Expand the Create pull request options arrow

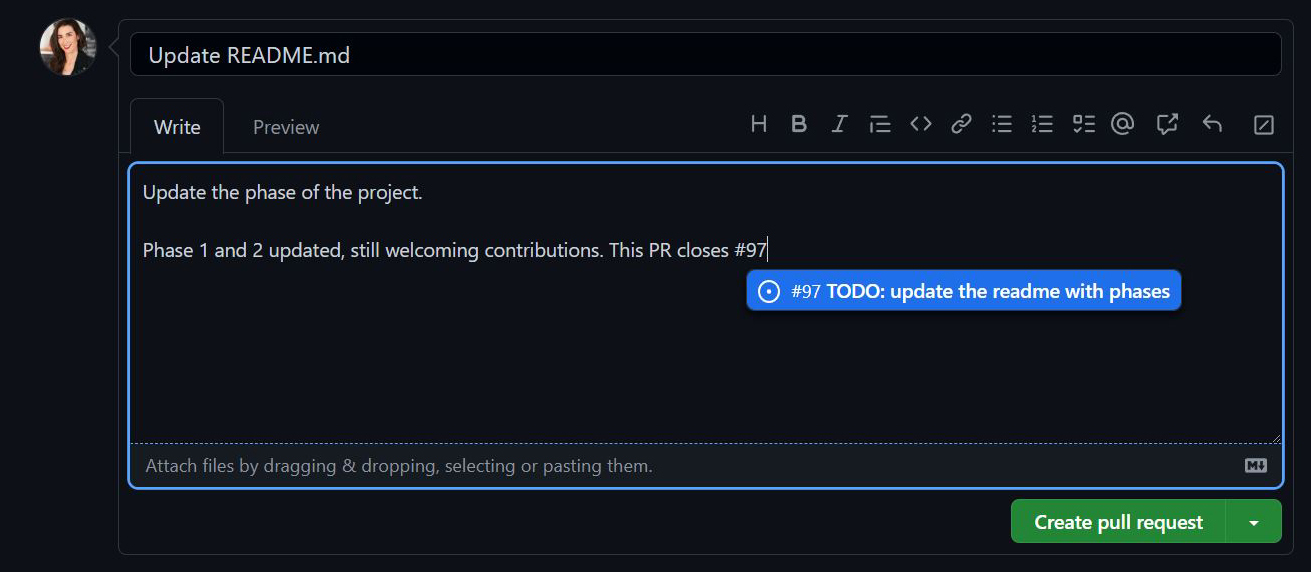pos(1253,522)
